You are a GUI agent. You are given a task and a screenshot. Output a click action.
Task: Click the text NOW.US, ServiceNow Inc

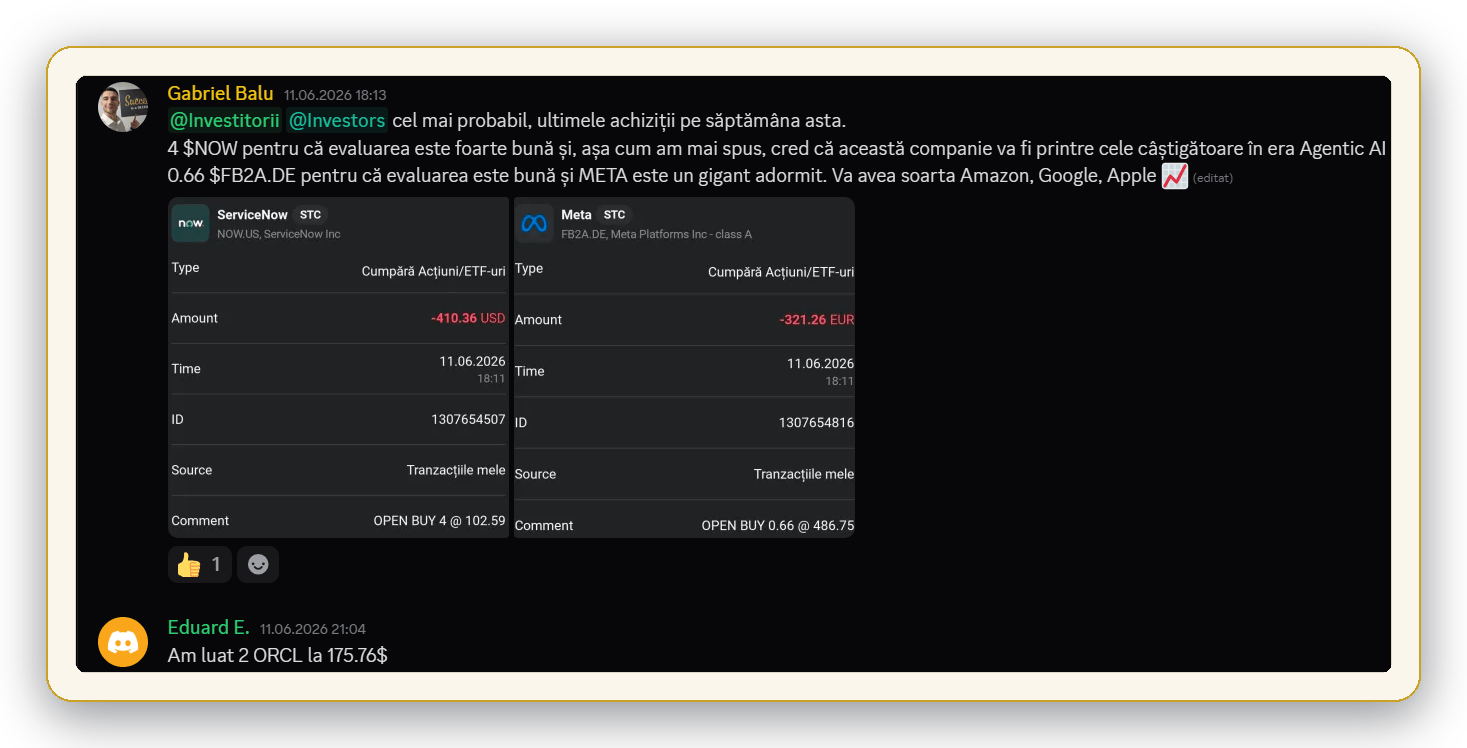tap(279, 234)
